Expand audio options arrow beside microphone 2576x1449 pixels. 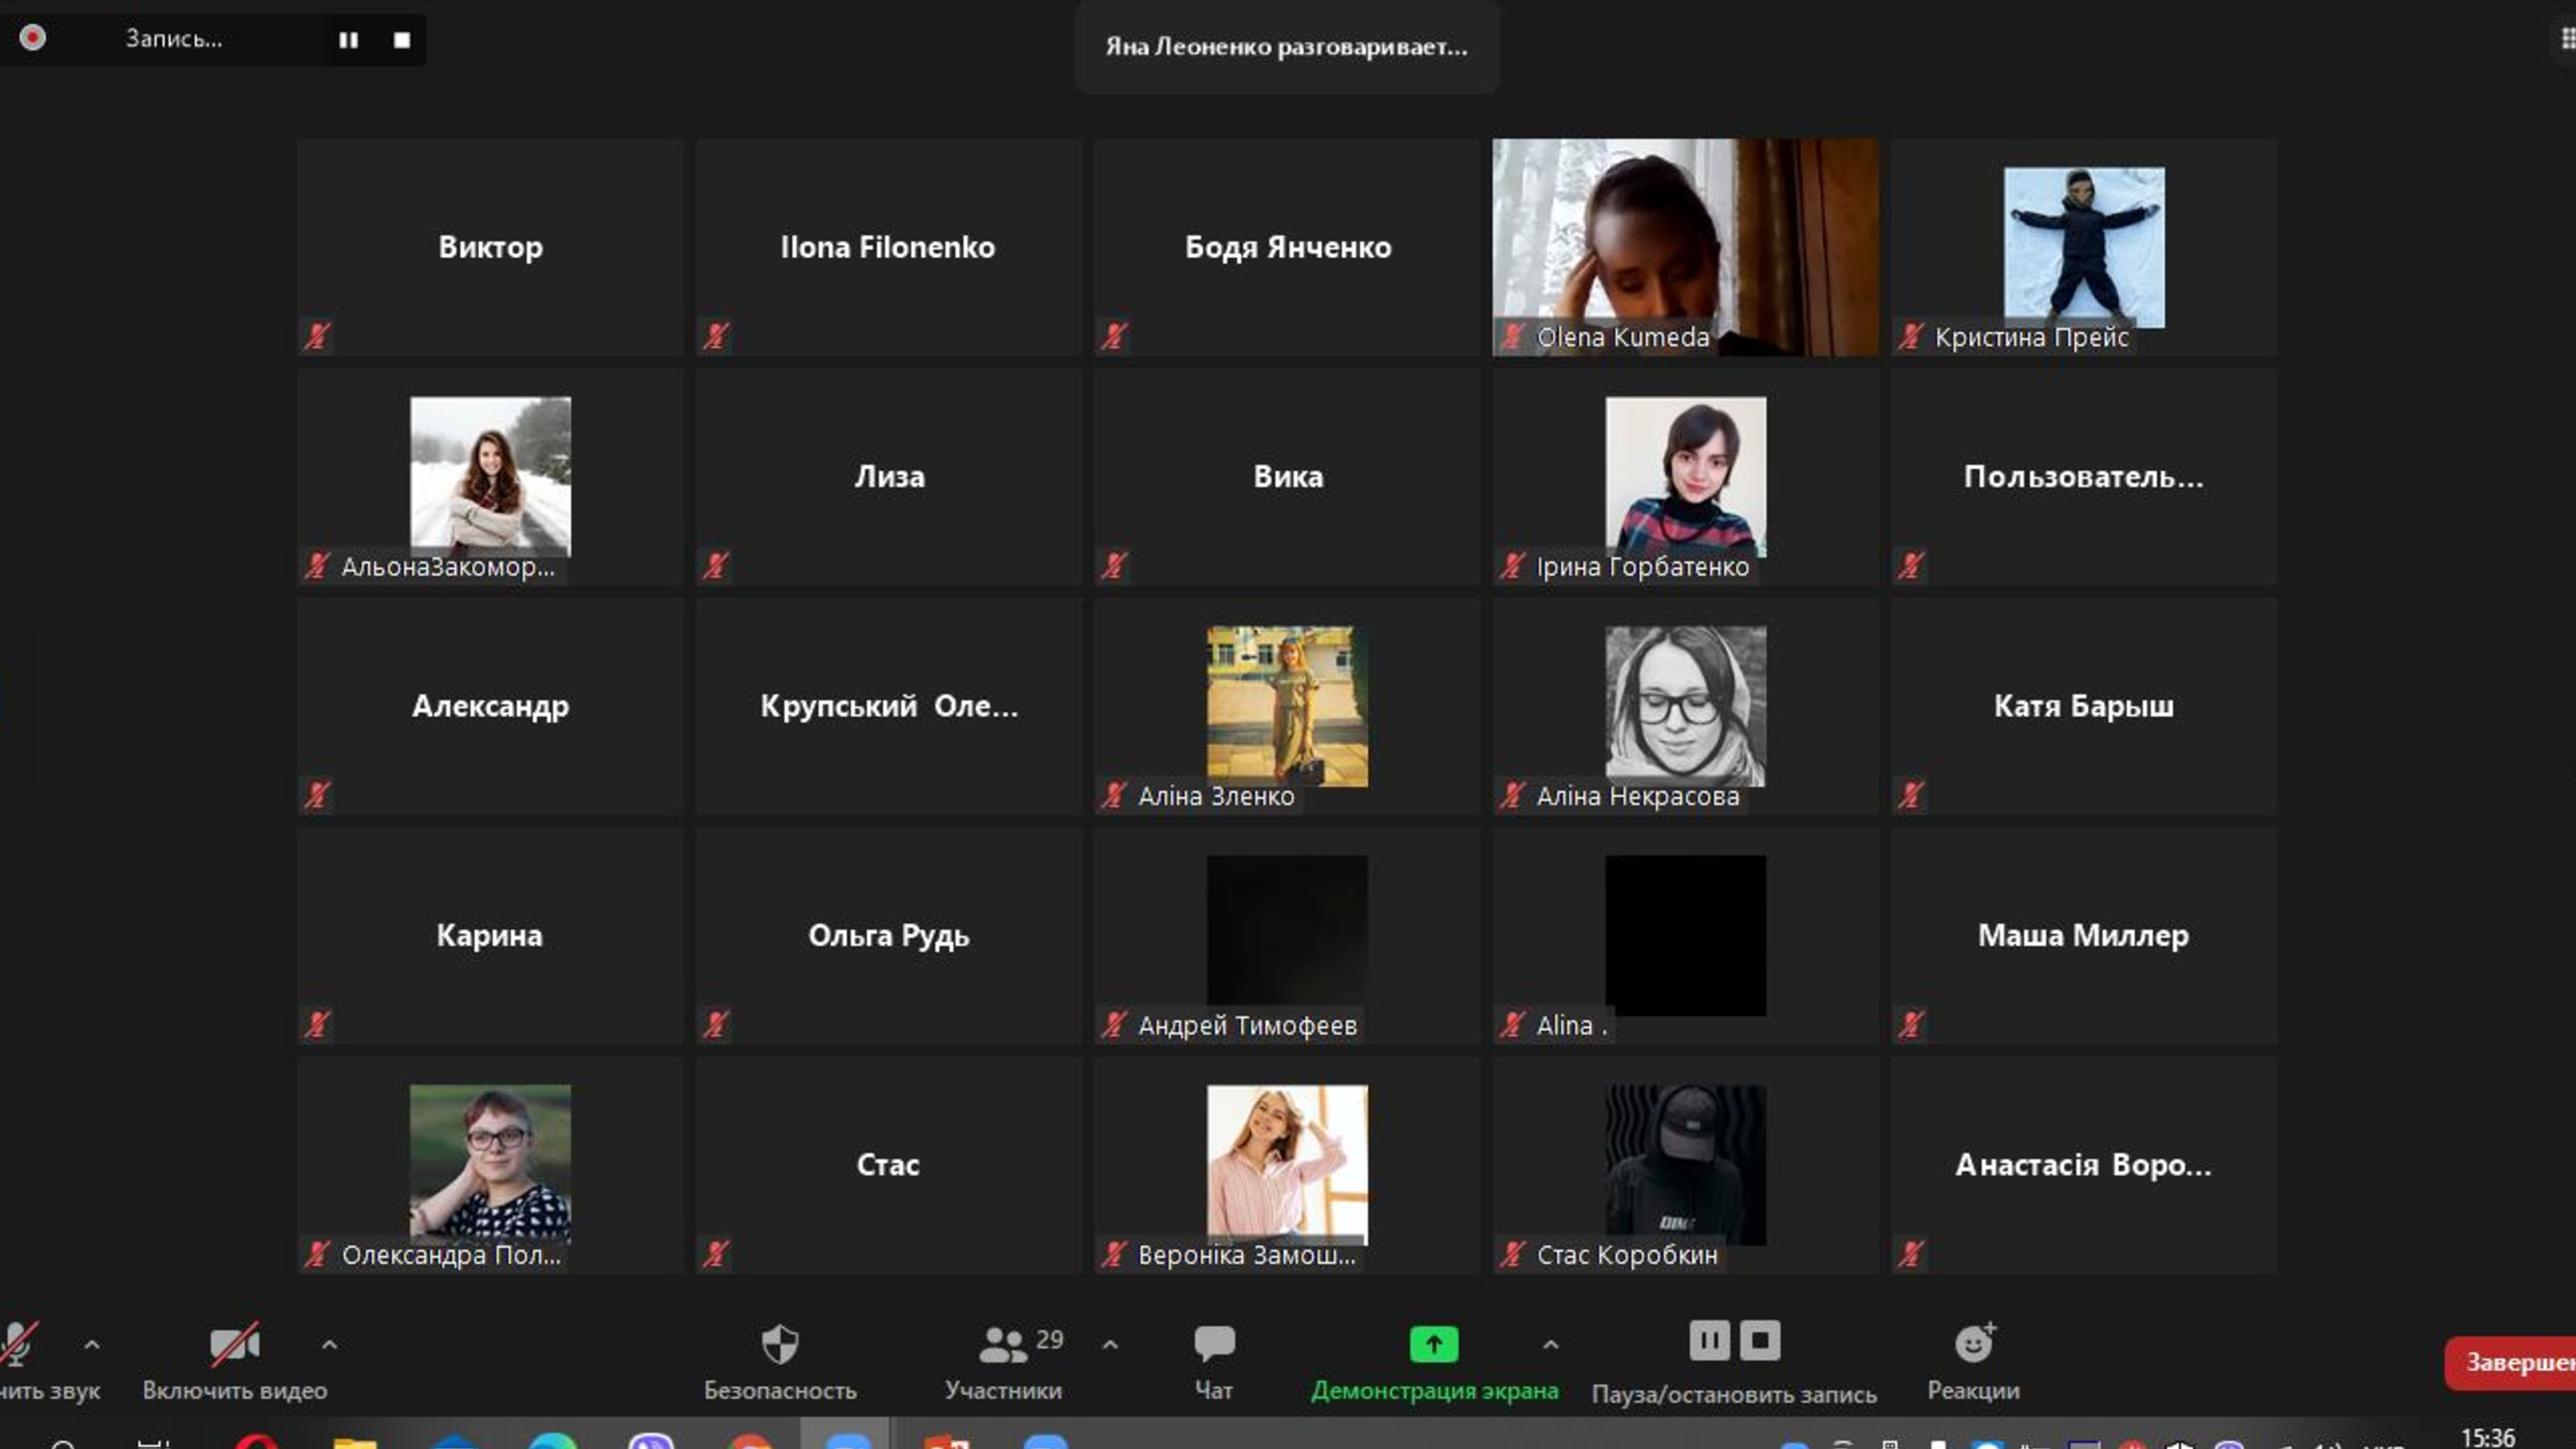coord(92,1345)
